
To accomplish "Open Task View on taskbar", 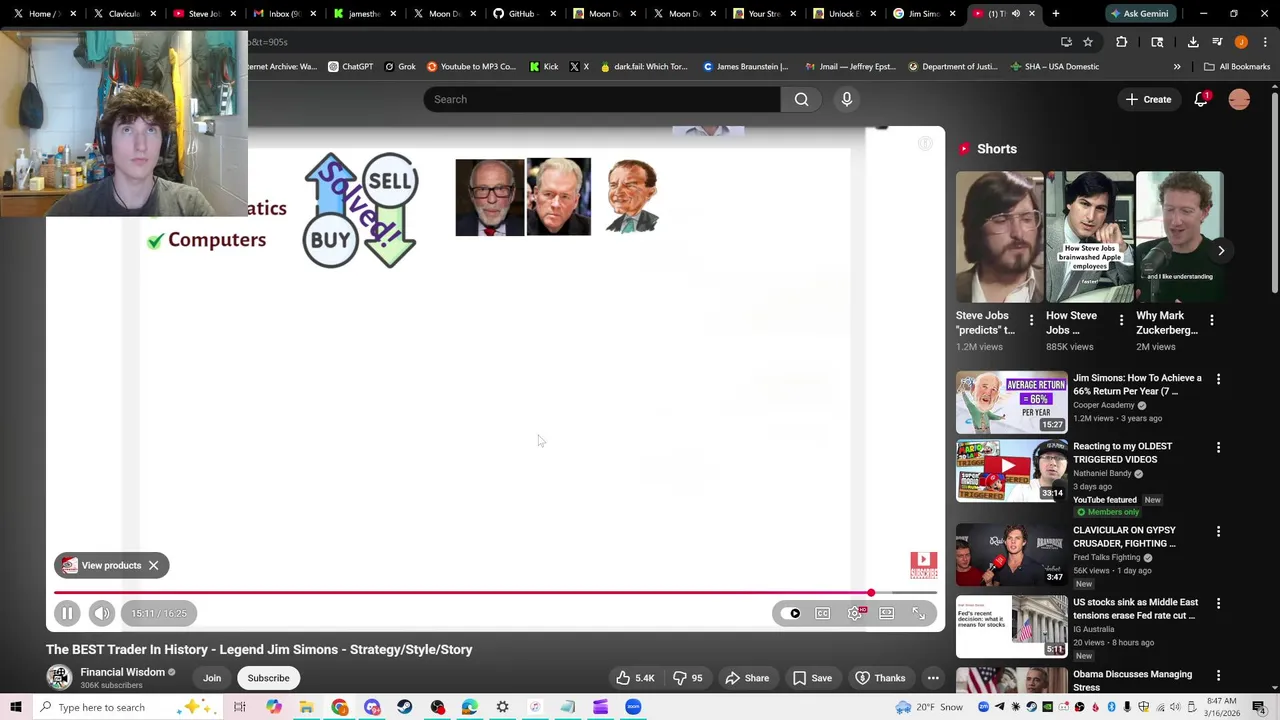I will pyautogui.click(x=240, y=707).
